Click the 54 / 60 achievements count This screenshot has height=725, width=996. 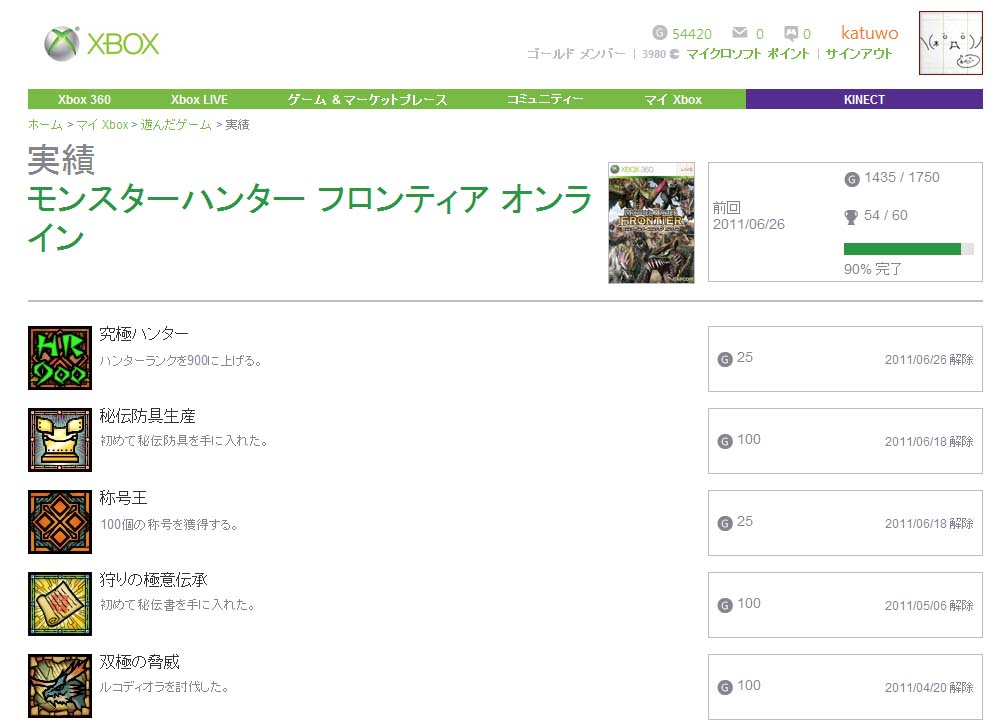pos(885,216)
